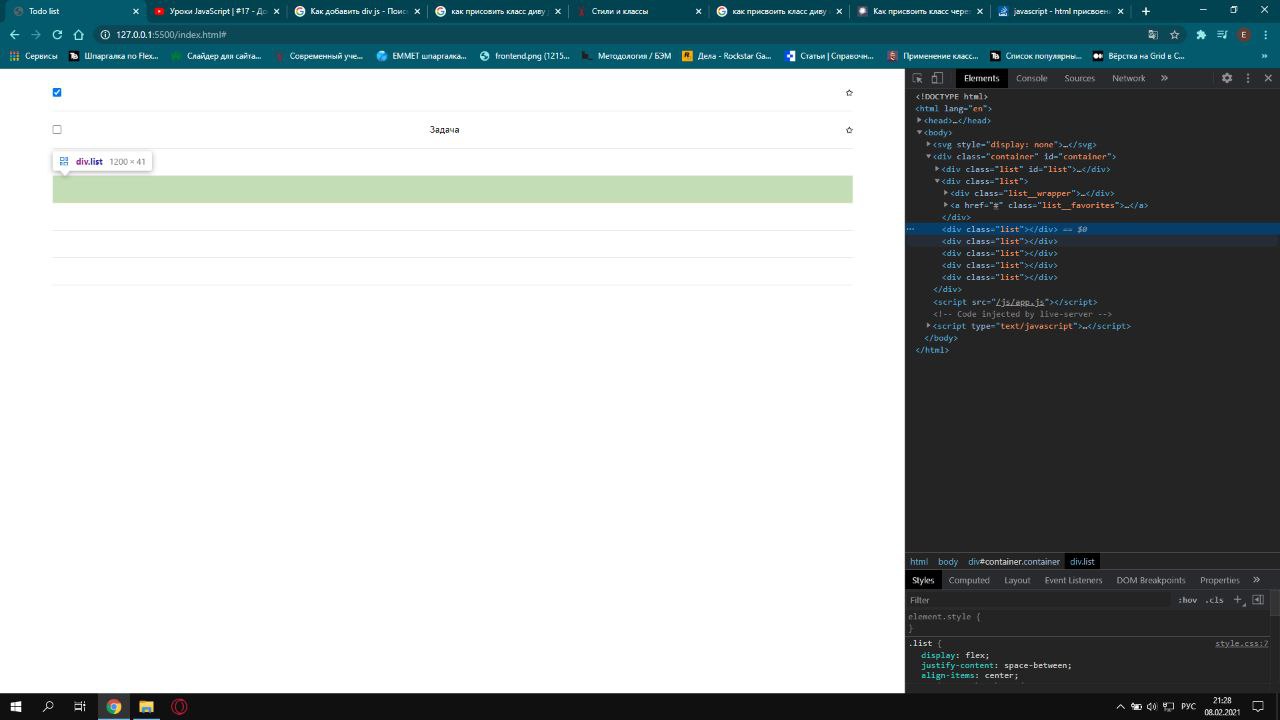Image resolution: width=1280 pixels, height=720 pixels.
Task: Open the Windows Start menu
Action: click(x=15, y=706)
